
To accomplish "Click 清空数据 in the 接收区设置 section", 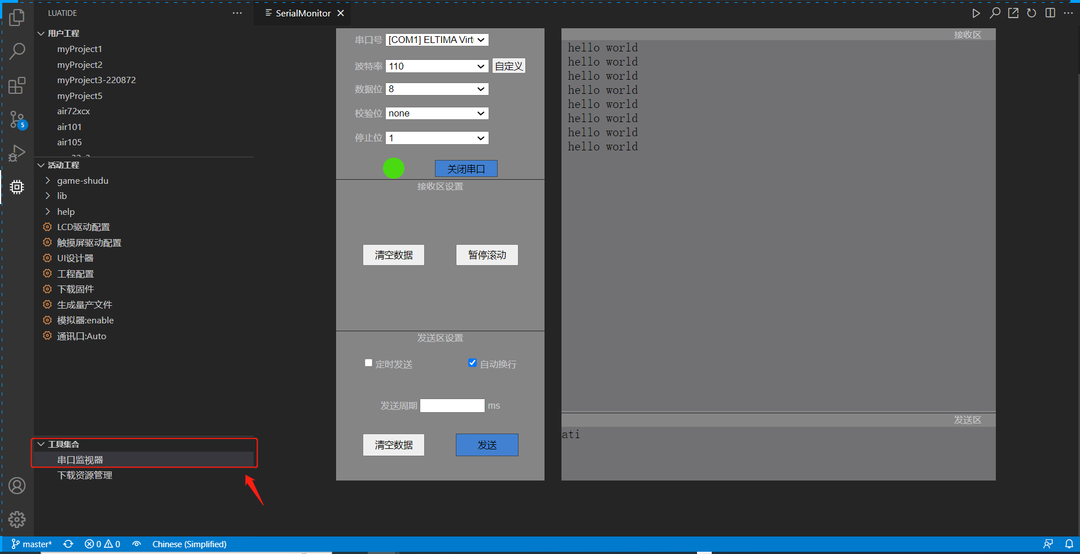I will coord(394,255).
